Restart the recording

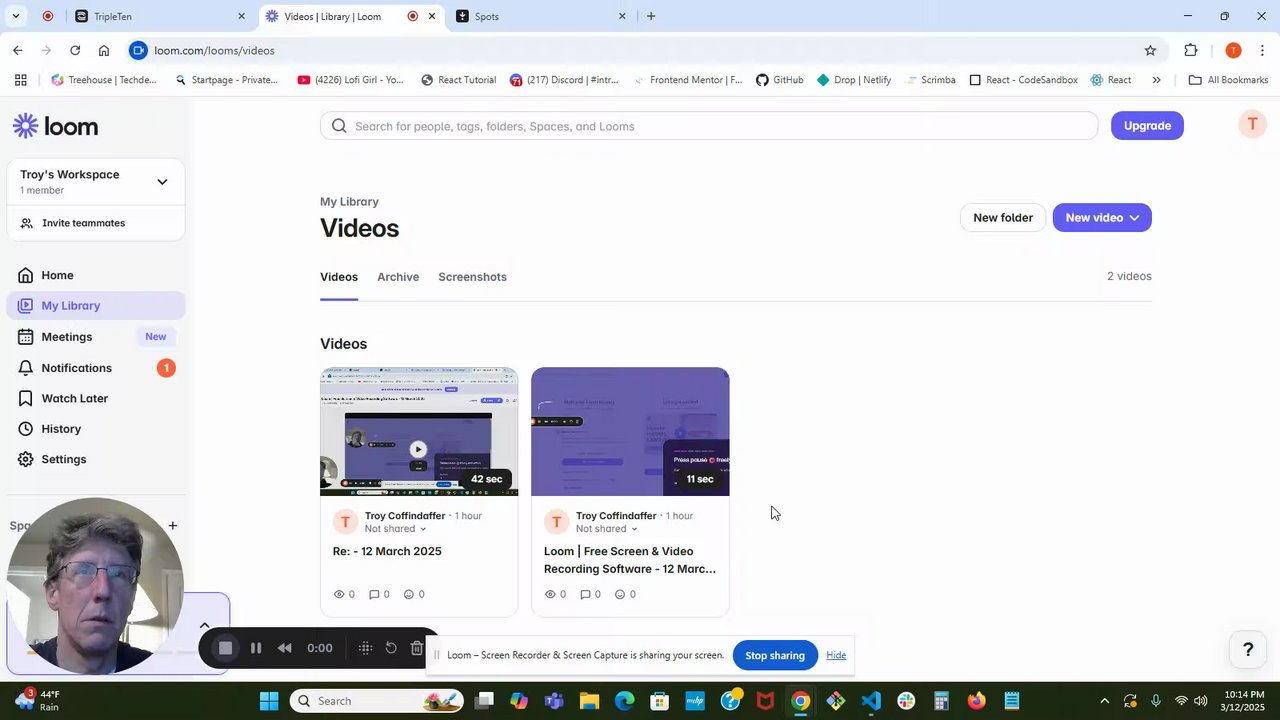(x=391, y=648)
